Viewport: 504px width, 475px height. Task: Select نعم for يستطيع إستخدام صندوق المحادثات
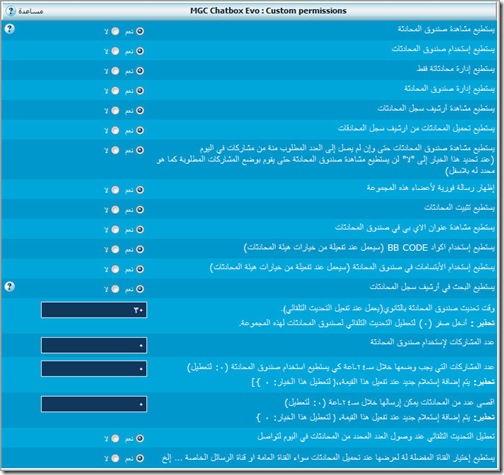click(x=140, y=51)
